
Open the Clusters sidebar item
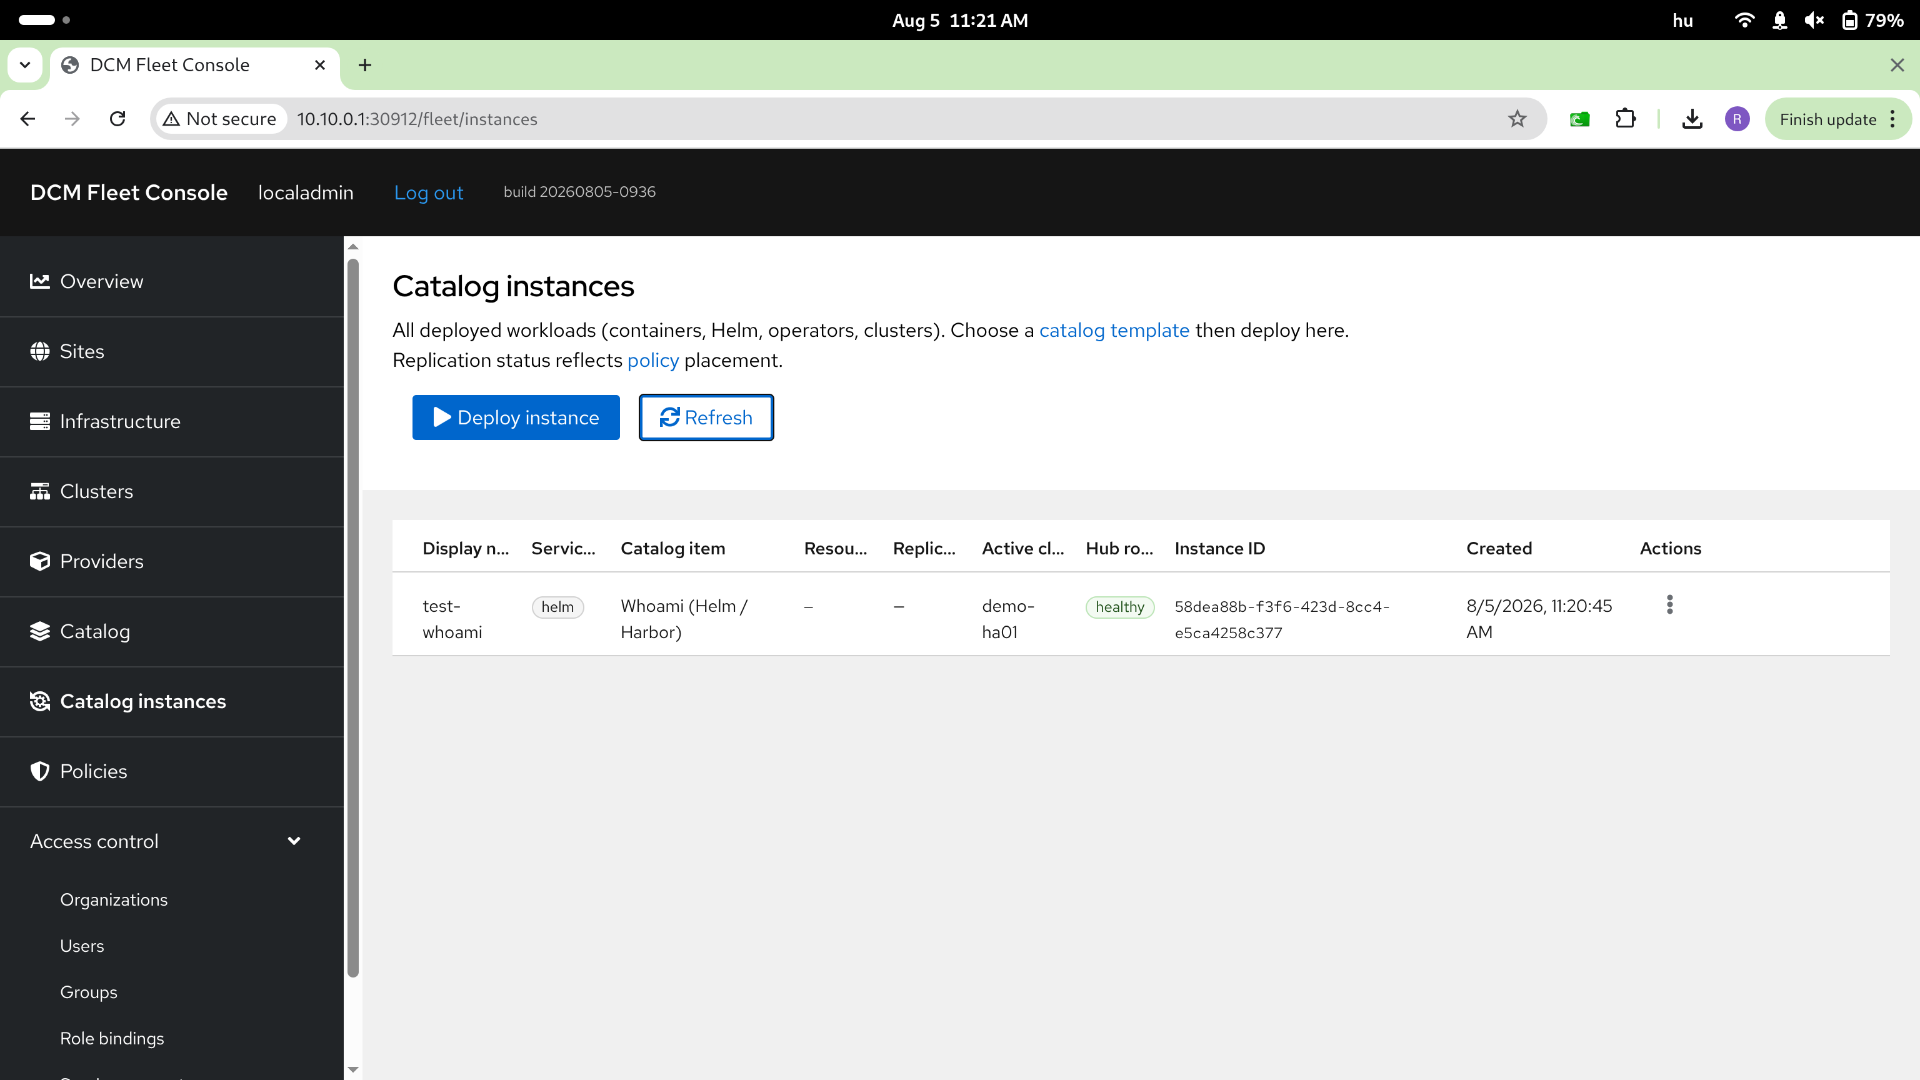tap(172, 491)
